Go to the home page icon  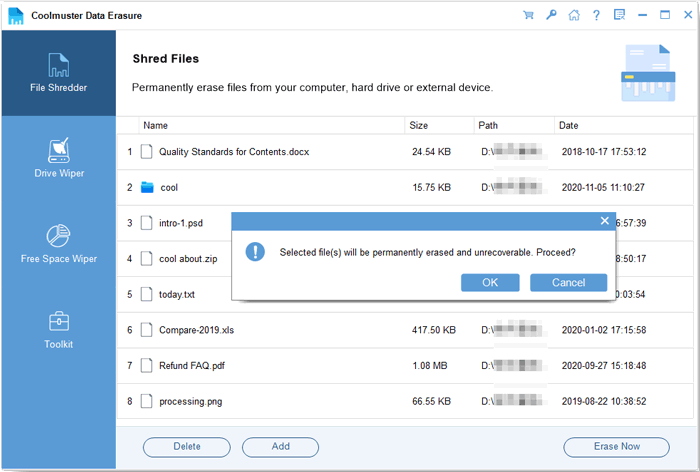(x=573, y=15)
